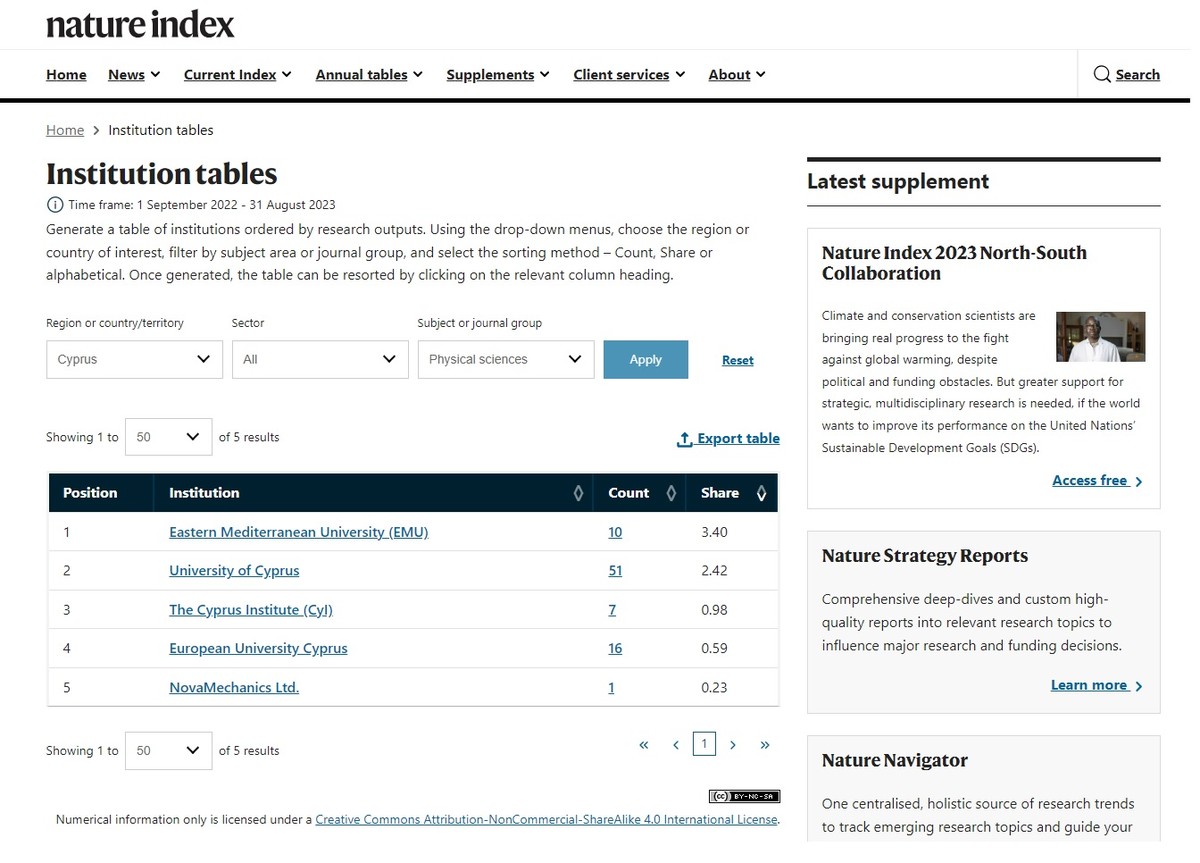Viewport: 1200px width, 863px height.
Task: Change the Subject or journal group dropdown
Action: point(506,359)
